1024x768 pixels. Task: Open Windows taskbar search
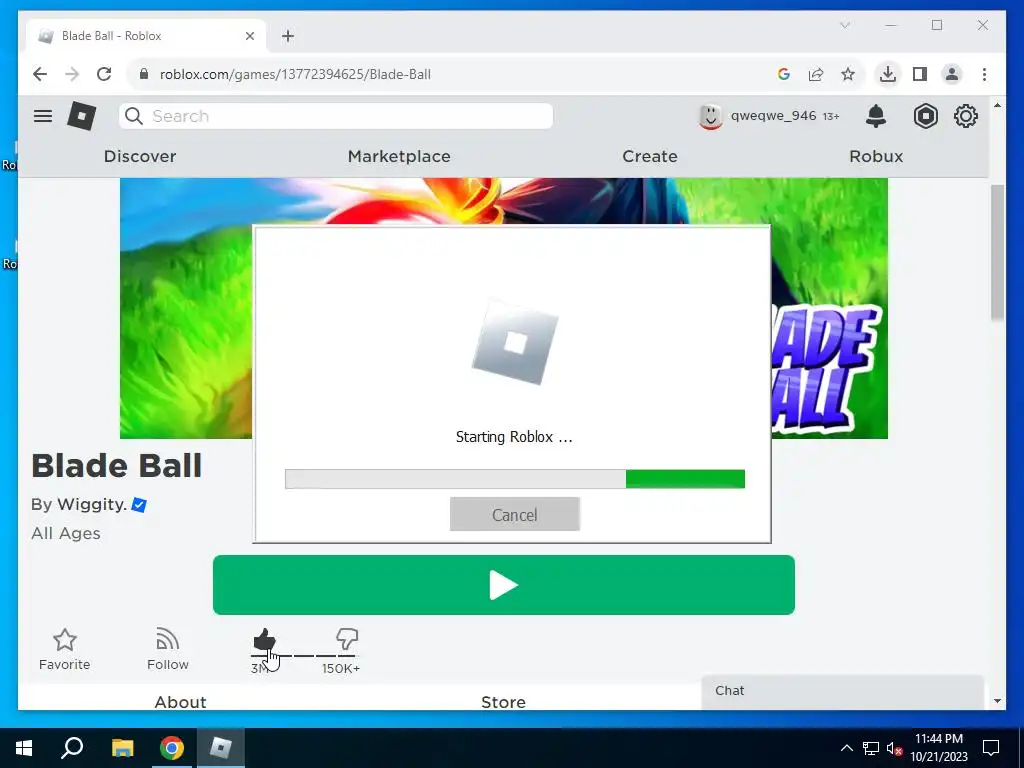point(72,748)
